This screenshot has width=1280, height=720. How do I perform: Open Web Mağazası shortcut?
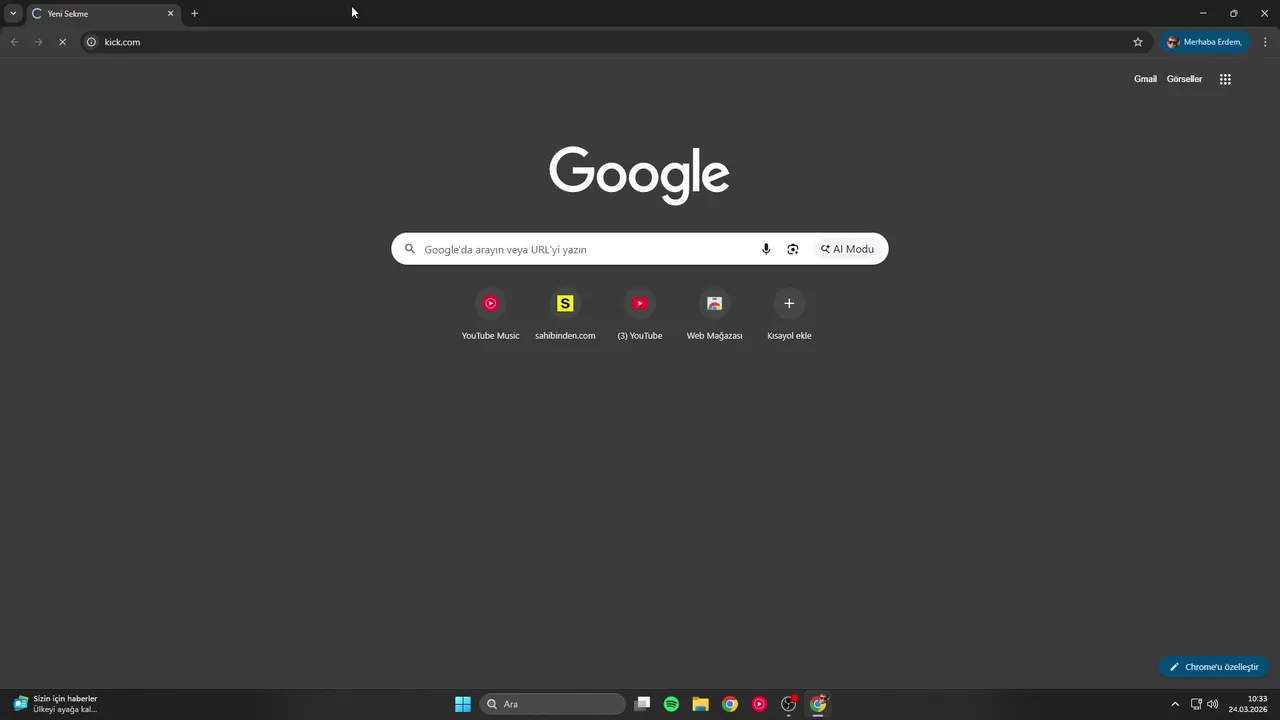tap(714, 315)
